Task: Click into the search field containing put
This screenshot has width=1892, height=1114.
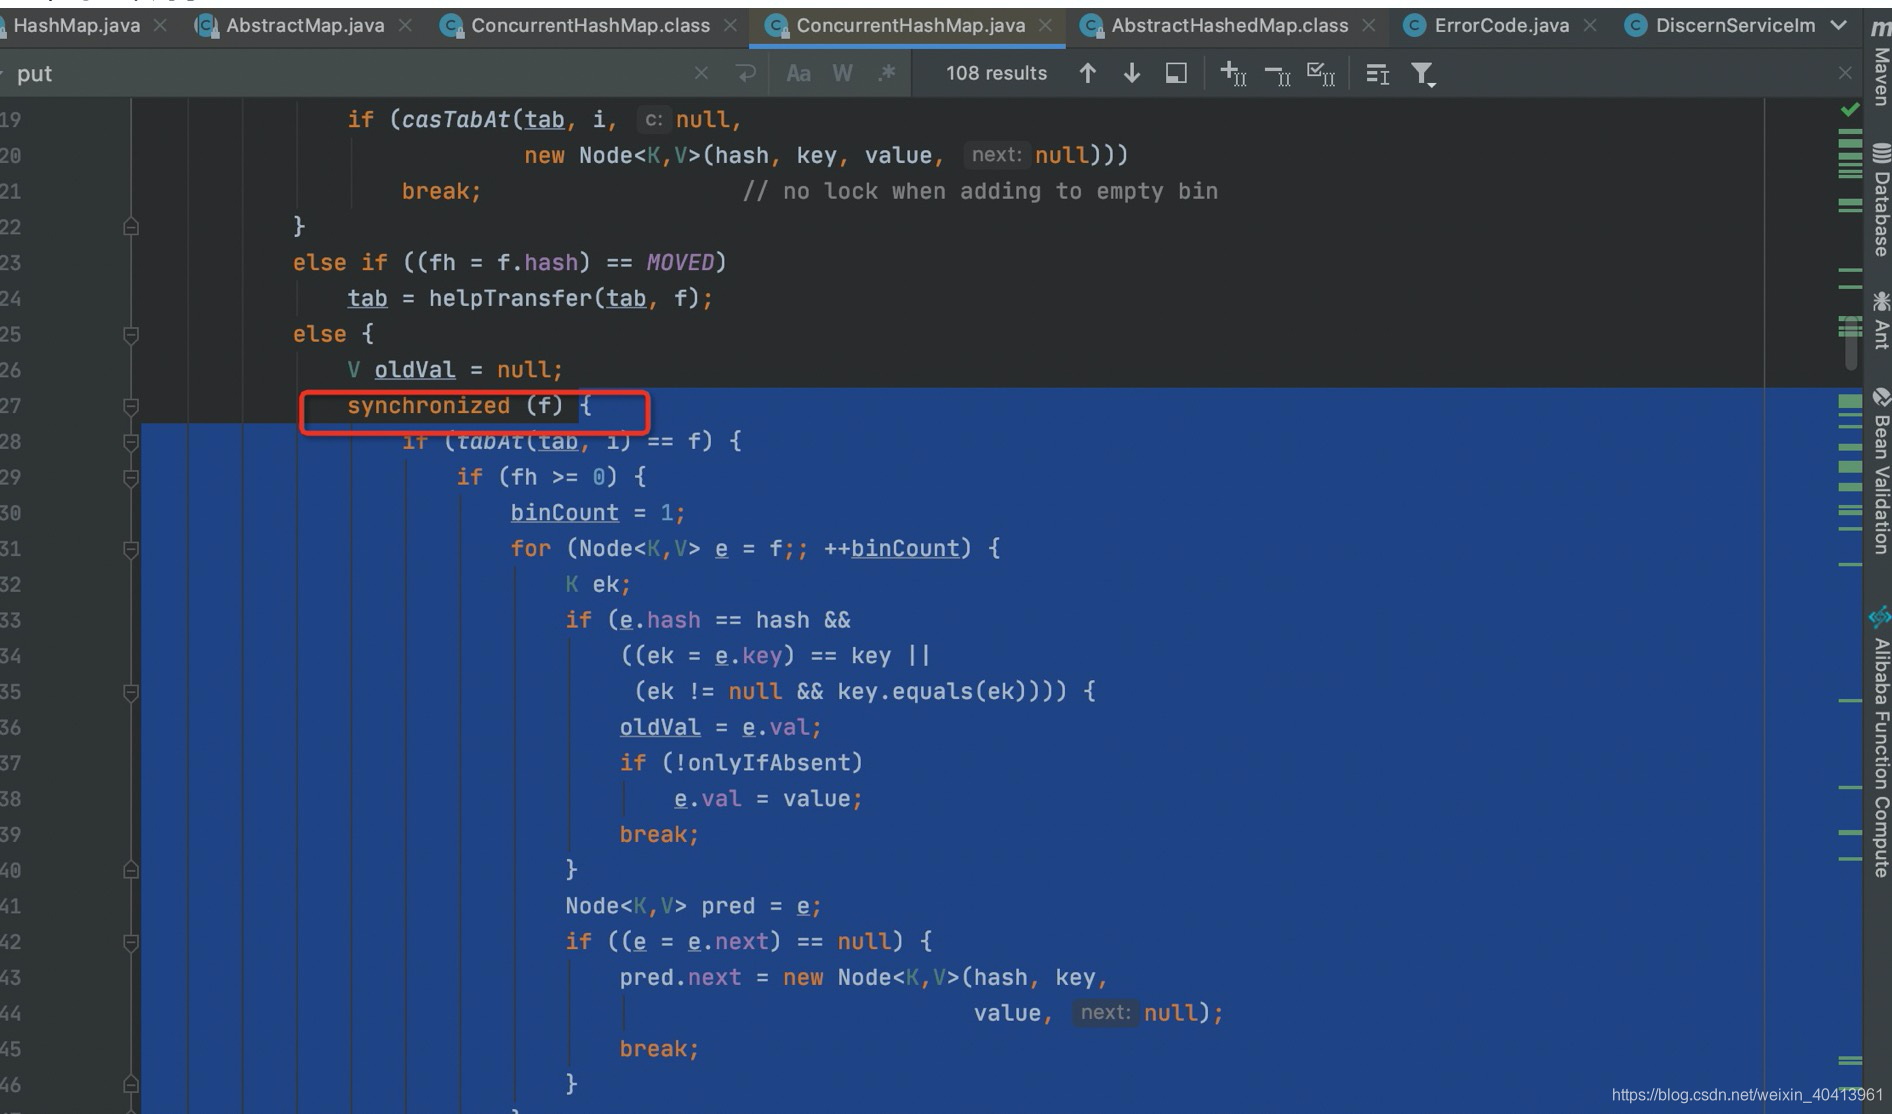Action: (350, 73)
